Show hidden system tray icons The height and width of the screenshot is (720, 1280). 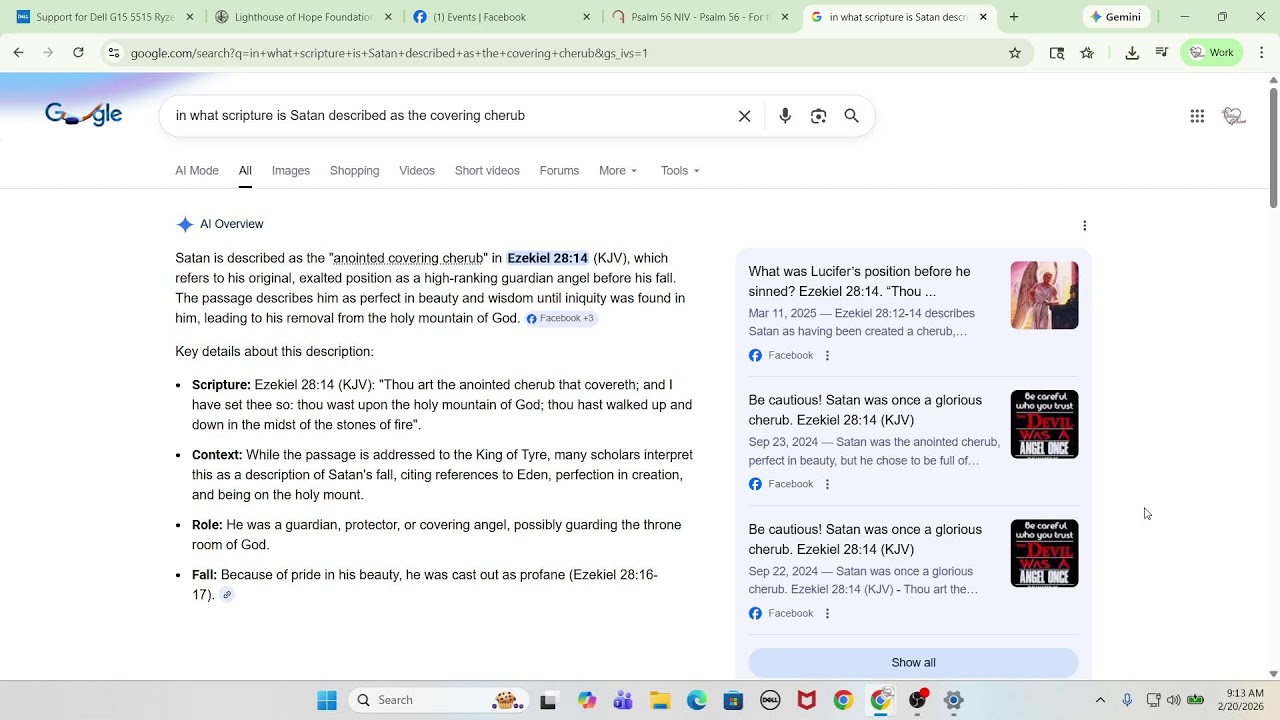1101,700
